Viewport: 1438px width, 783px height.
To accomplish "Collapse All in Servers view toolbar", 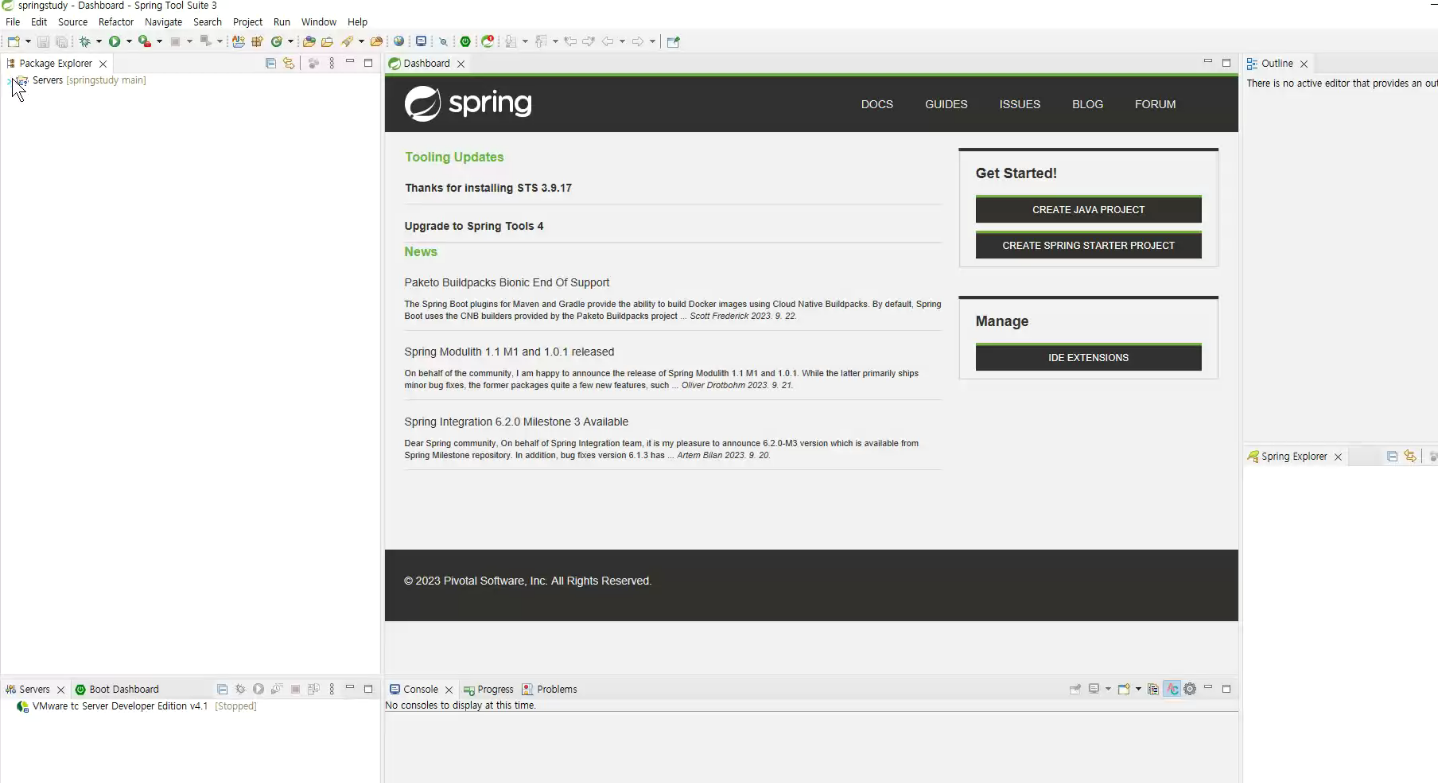I will (222, 689).
